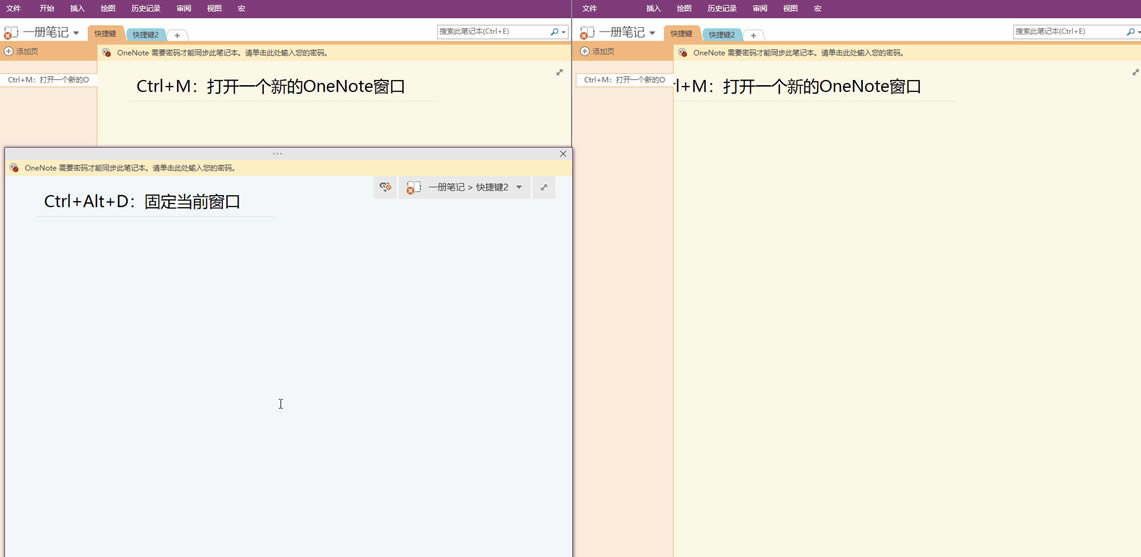
Task: Select Ctrl+M page in left window page list
Action: (x=49, y=79)
